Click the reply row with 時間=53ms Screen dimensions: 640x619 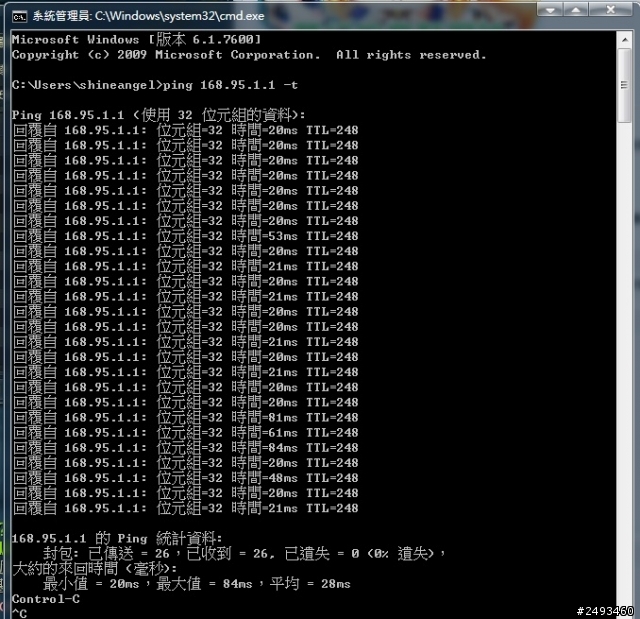[186, 236]
